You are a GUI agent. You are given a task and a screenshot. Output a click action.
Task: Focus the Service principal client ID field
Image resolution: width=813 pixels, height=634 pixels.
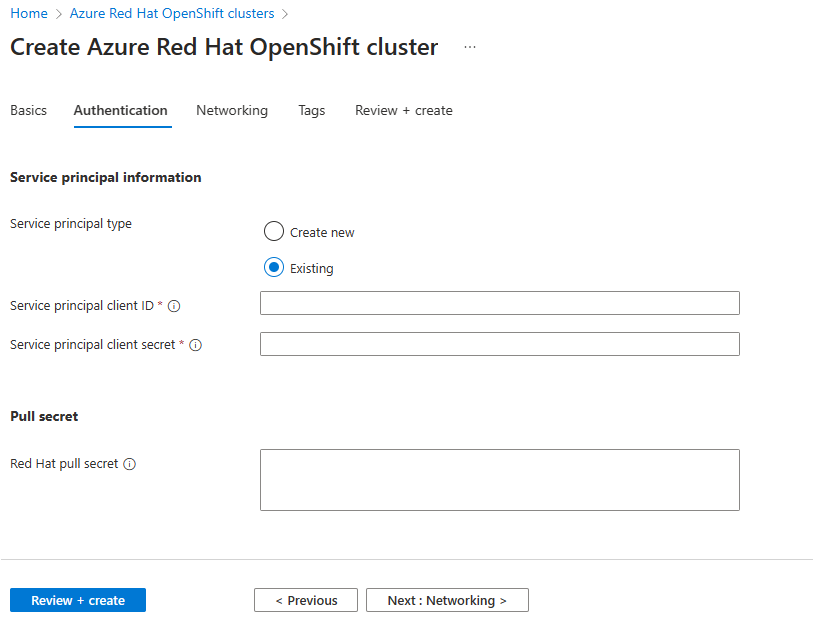click(x=499, y=304)
